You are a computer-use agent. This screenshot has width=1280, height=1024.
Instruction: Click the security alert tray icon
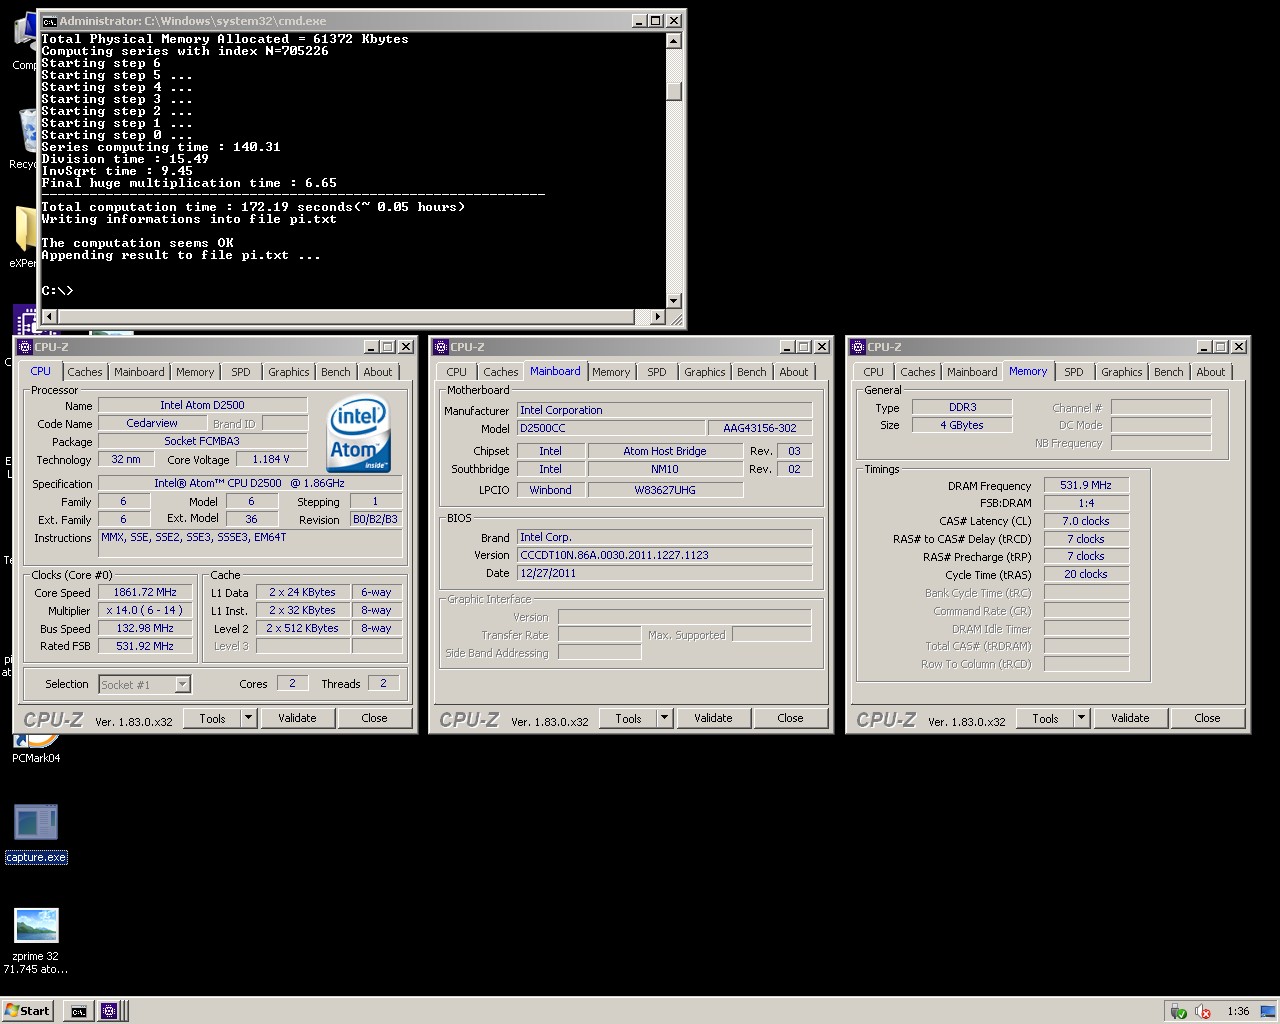click(1203, 1011)
